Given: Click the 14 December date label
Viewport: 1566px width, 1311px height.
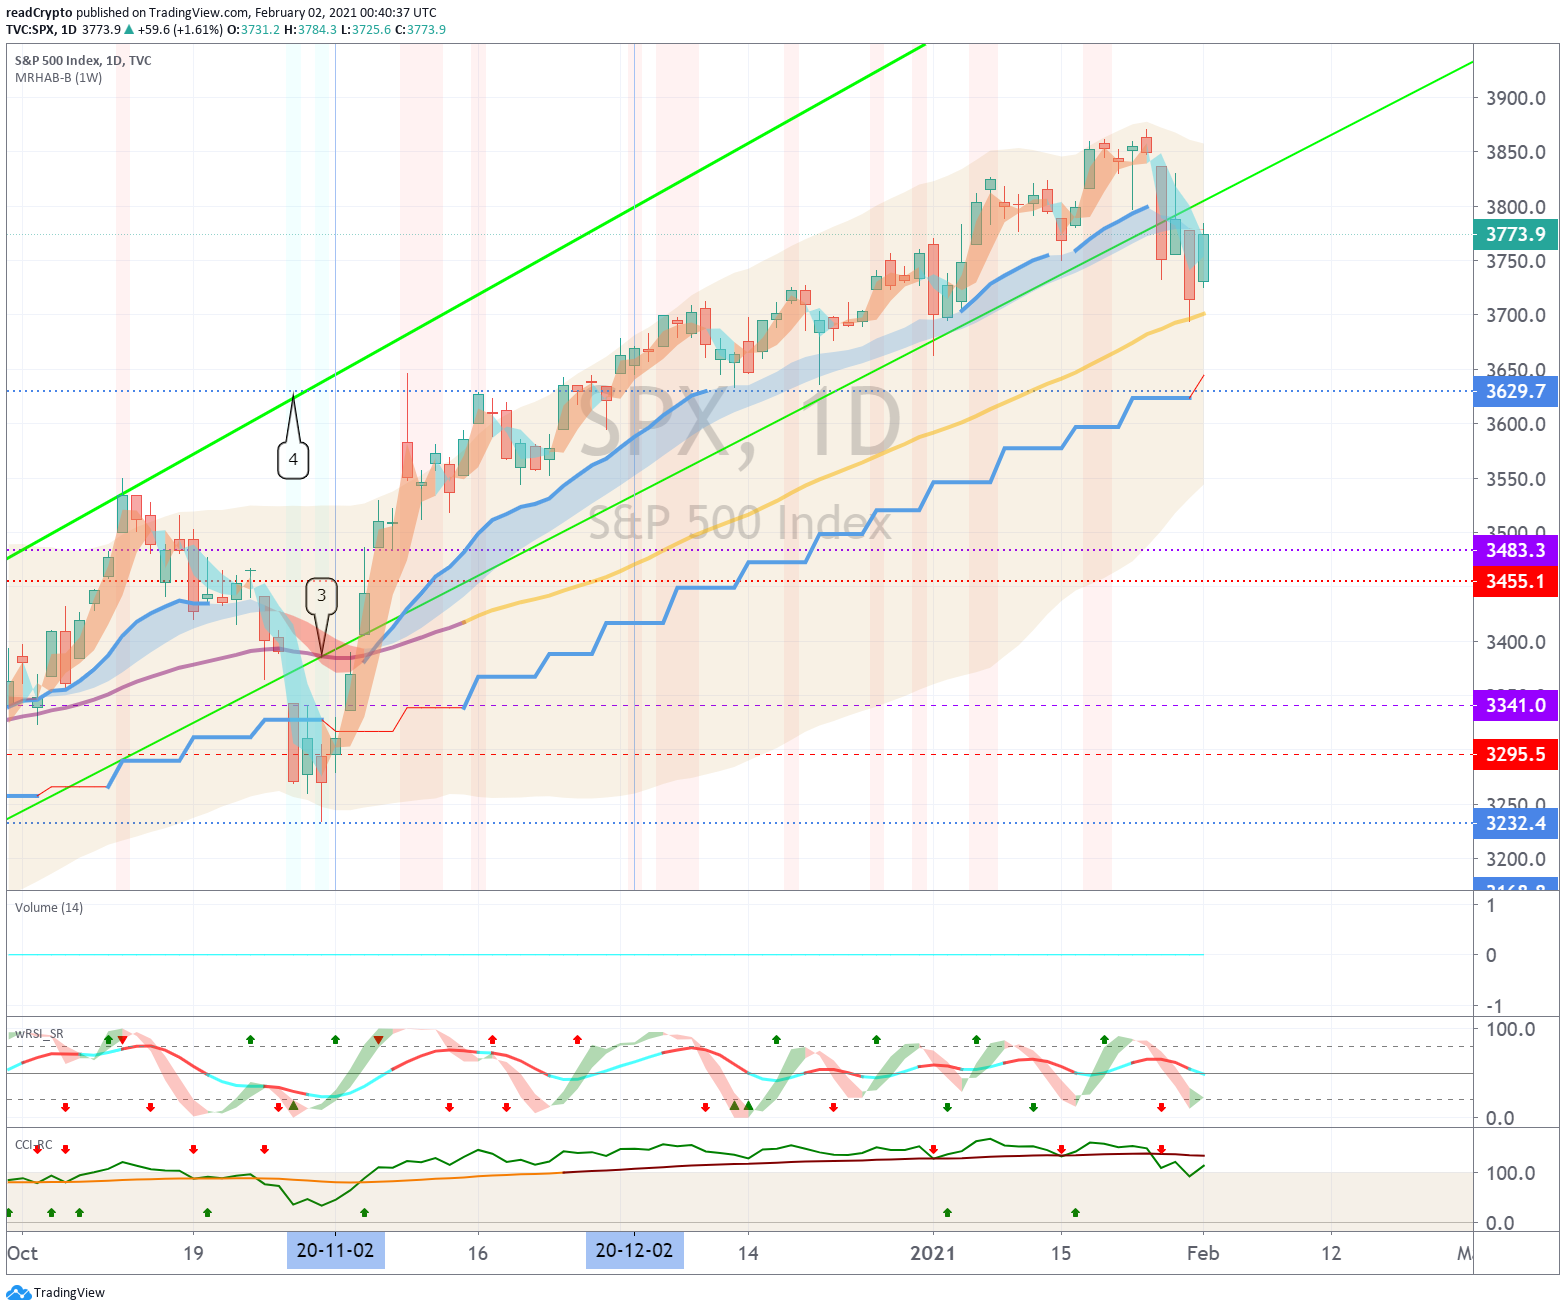Looking at the screenshot, I should [748, 1253].
